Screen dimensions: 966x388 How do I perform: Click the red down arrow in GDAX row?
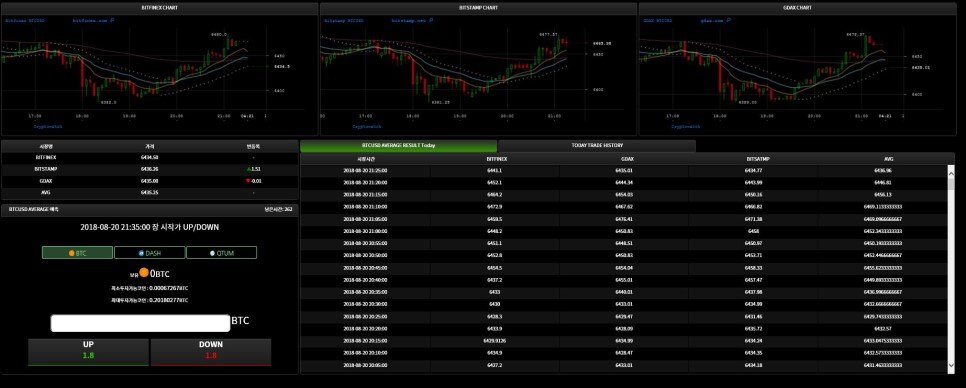[x=248, y=180]
